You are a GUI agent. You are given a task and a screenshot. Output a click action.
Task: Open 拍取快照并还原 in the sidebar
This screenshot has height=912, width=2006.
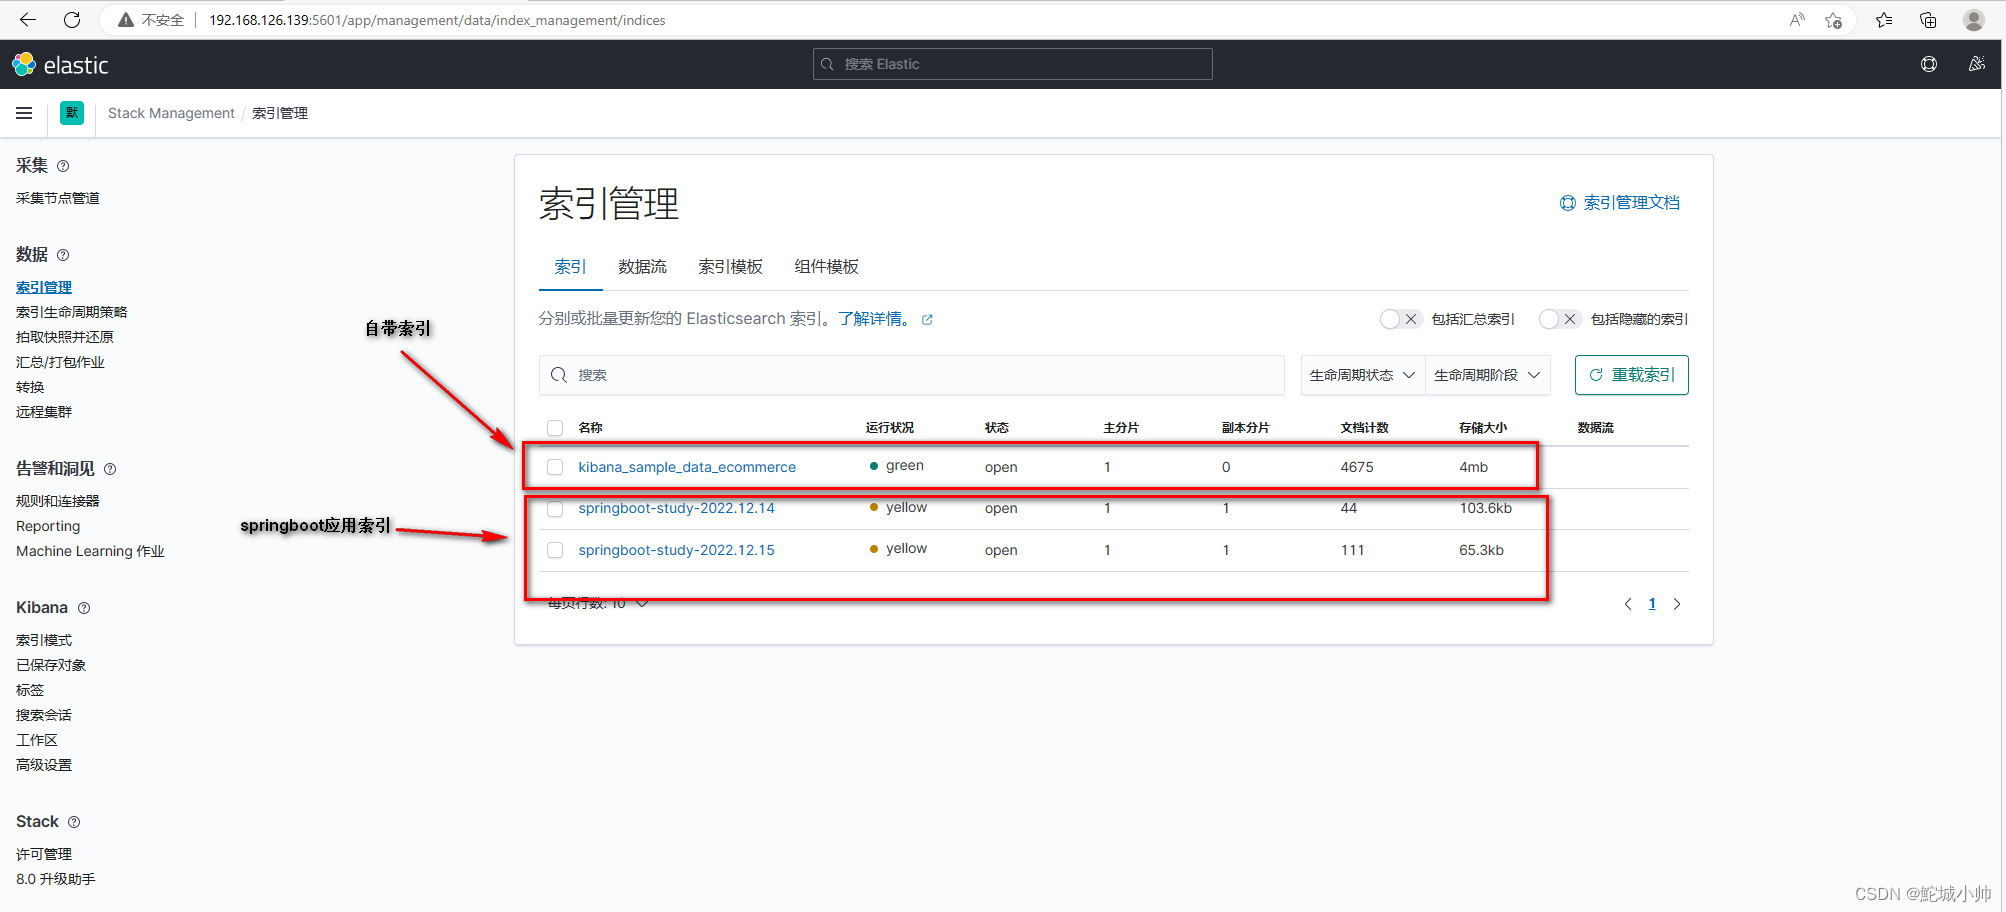pyautogui.click(x=65, y=338)
